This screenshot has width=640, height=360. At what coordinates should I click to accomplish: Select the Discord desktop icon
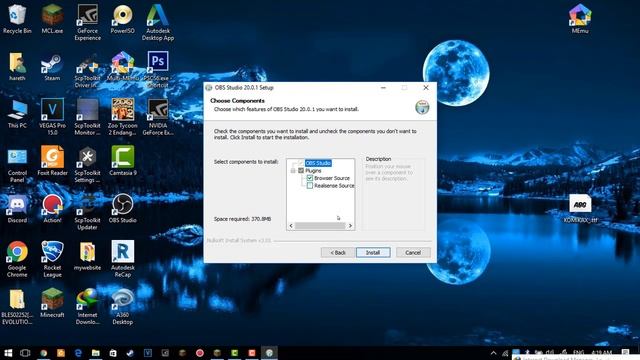coord(17,209)
